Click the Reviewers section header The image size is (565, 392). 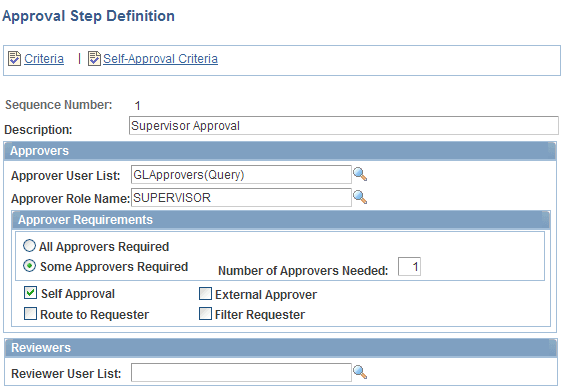coord(281,348)
